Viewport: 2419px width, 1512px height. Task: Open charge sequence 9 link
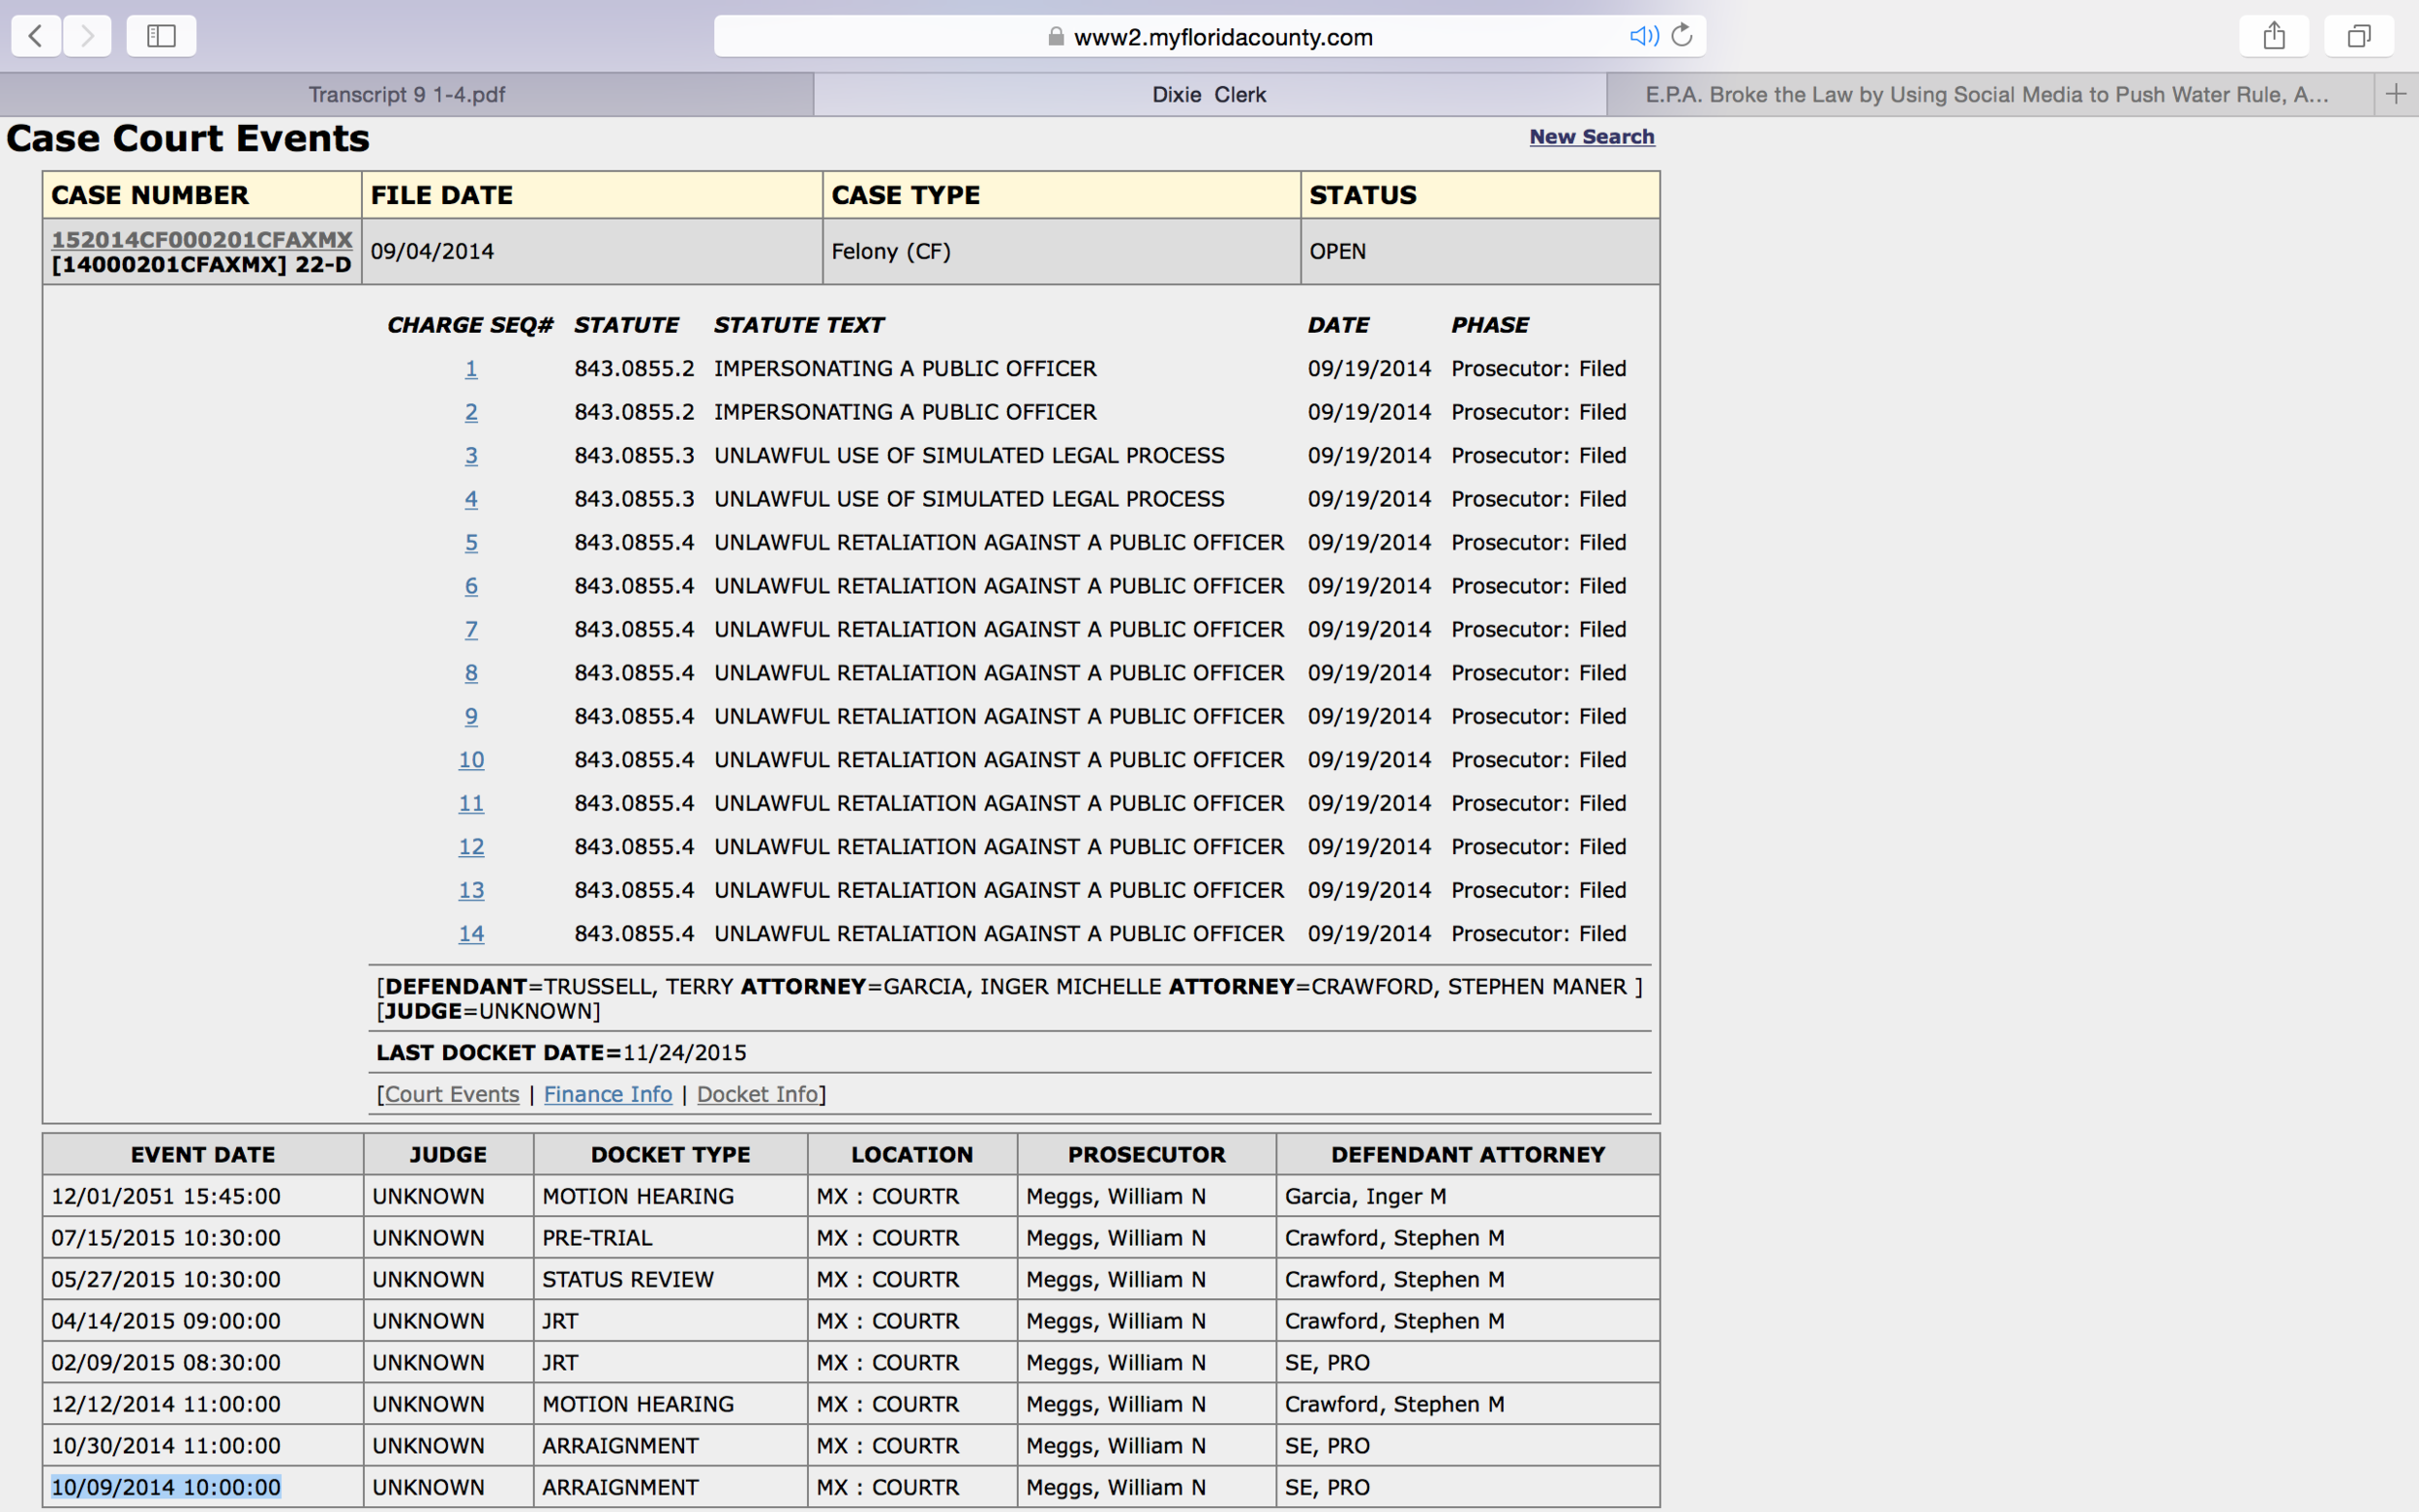471,716
